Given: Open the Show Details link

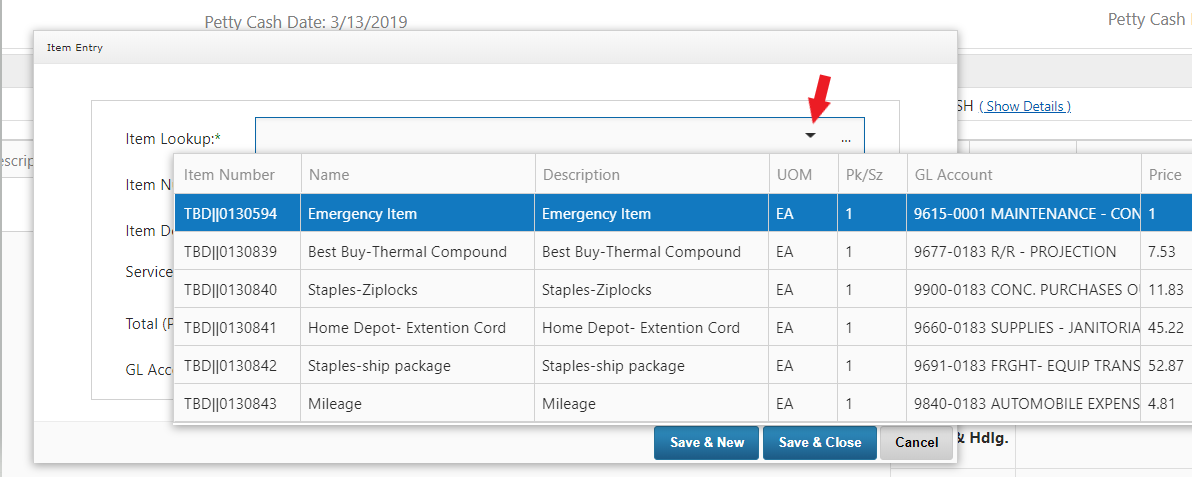Looking at the screenshot, I should 1025,106.
